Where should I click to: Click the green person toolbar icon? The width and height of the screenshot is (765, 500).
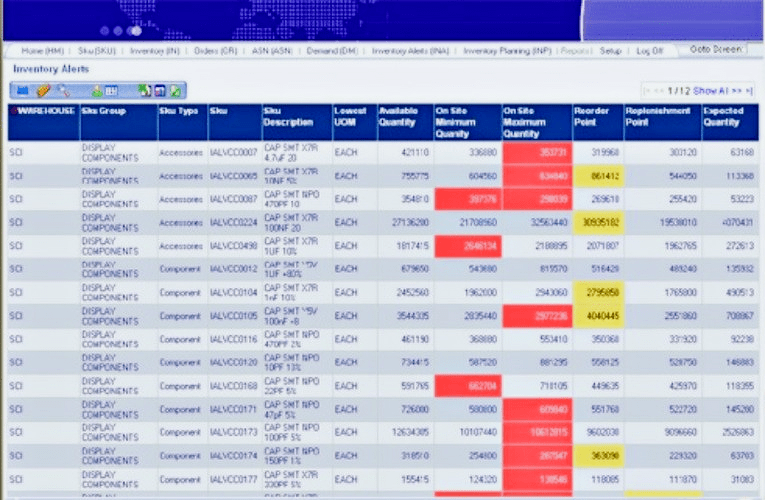(x=97, y=91)
